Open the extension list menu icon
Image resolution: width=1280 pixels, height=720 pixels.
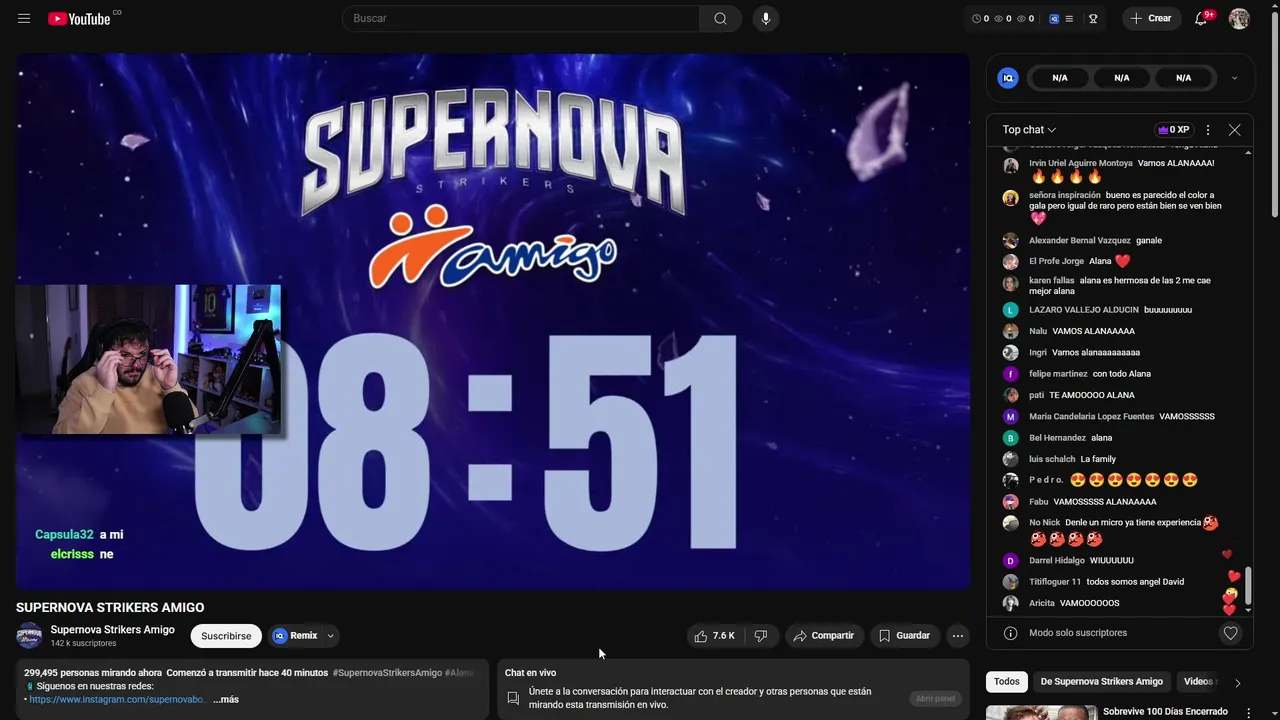[1069, 18]
